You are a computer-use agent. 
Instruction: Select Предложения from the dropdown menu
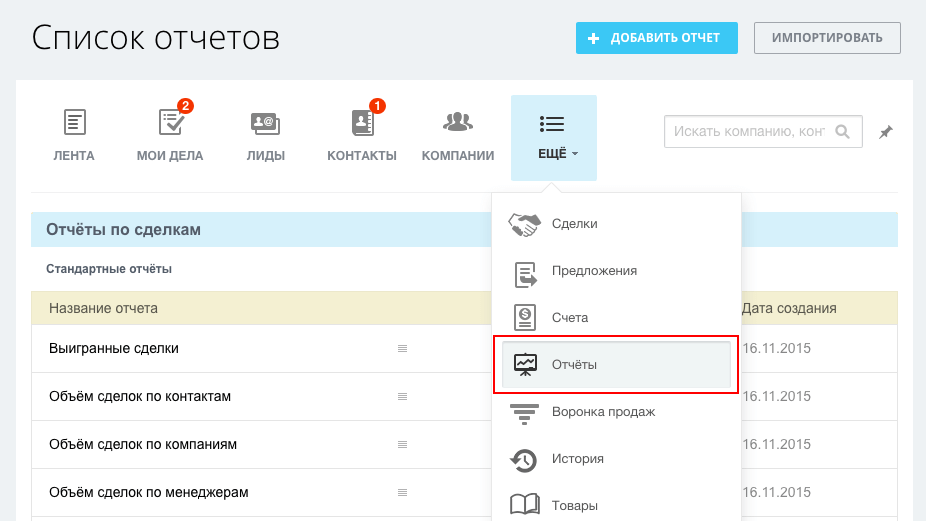tap(594, 271)
